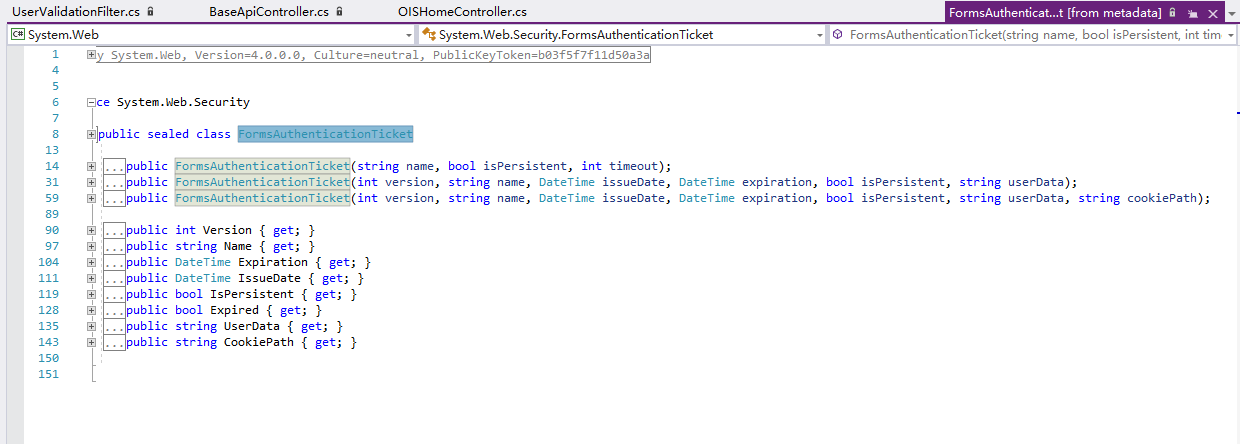Screen dimensions: 1240x444
Task: Click the collapsed ... box before CookiePath property
Action: (x=115, y=342)
